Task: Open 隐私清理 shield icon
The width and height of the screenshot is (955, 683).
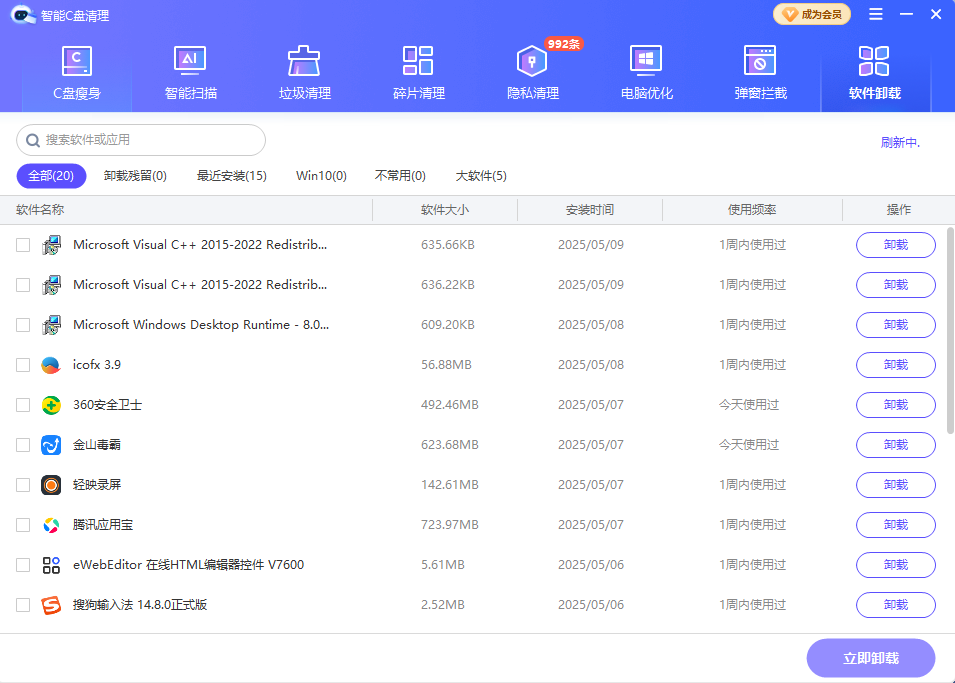Action: pos(532,62)
